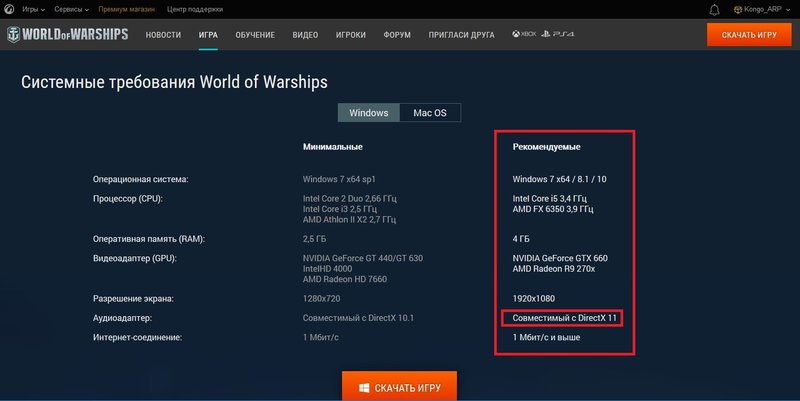Open the notifications bell icon
Viewport: 800px width, 401px height.
[x=714, y=9]
